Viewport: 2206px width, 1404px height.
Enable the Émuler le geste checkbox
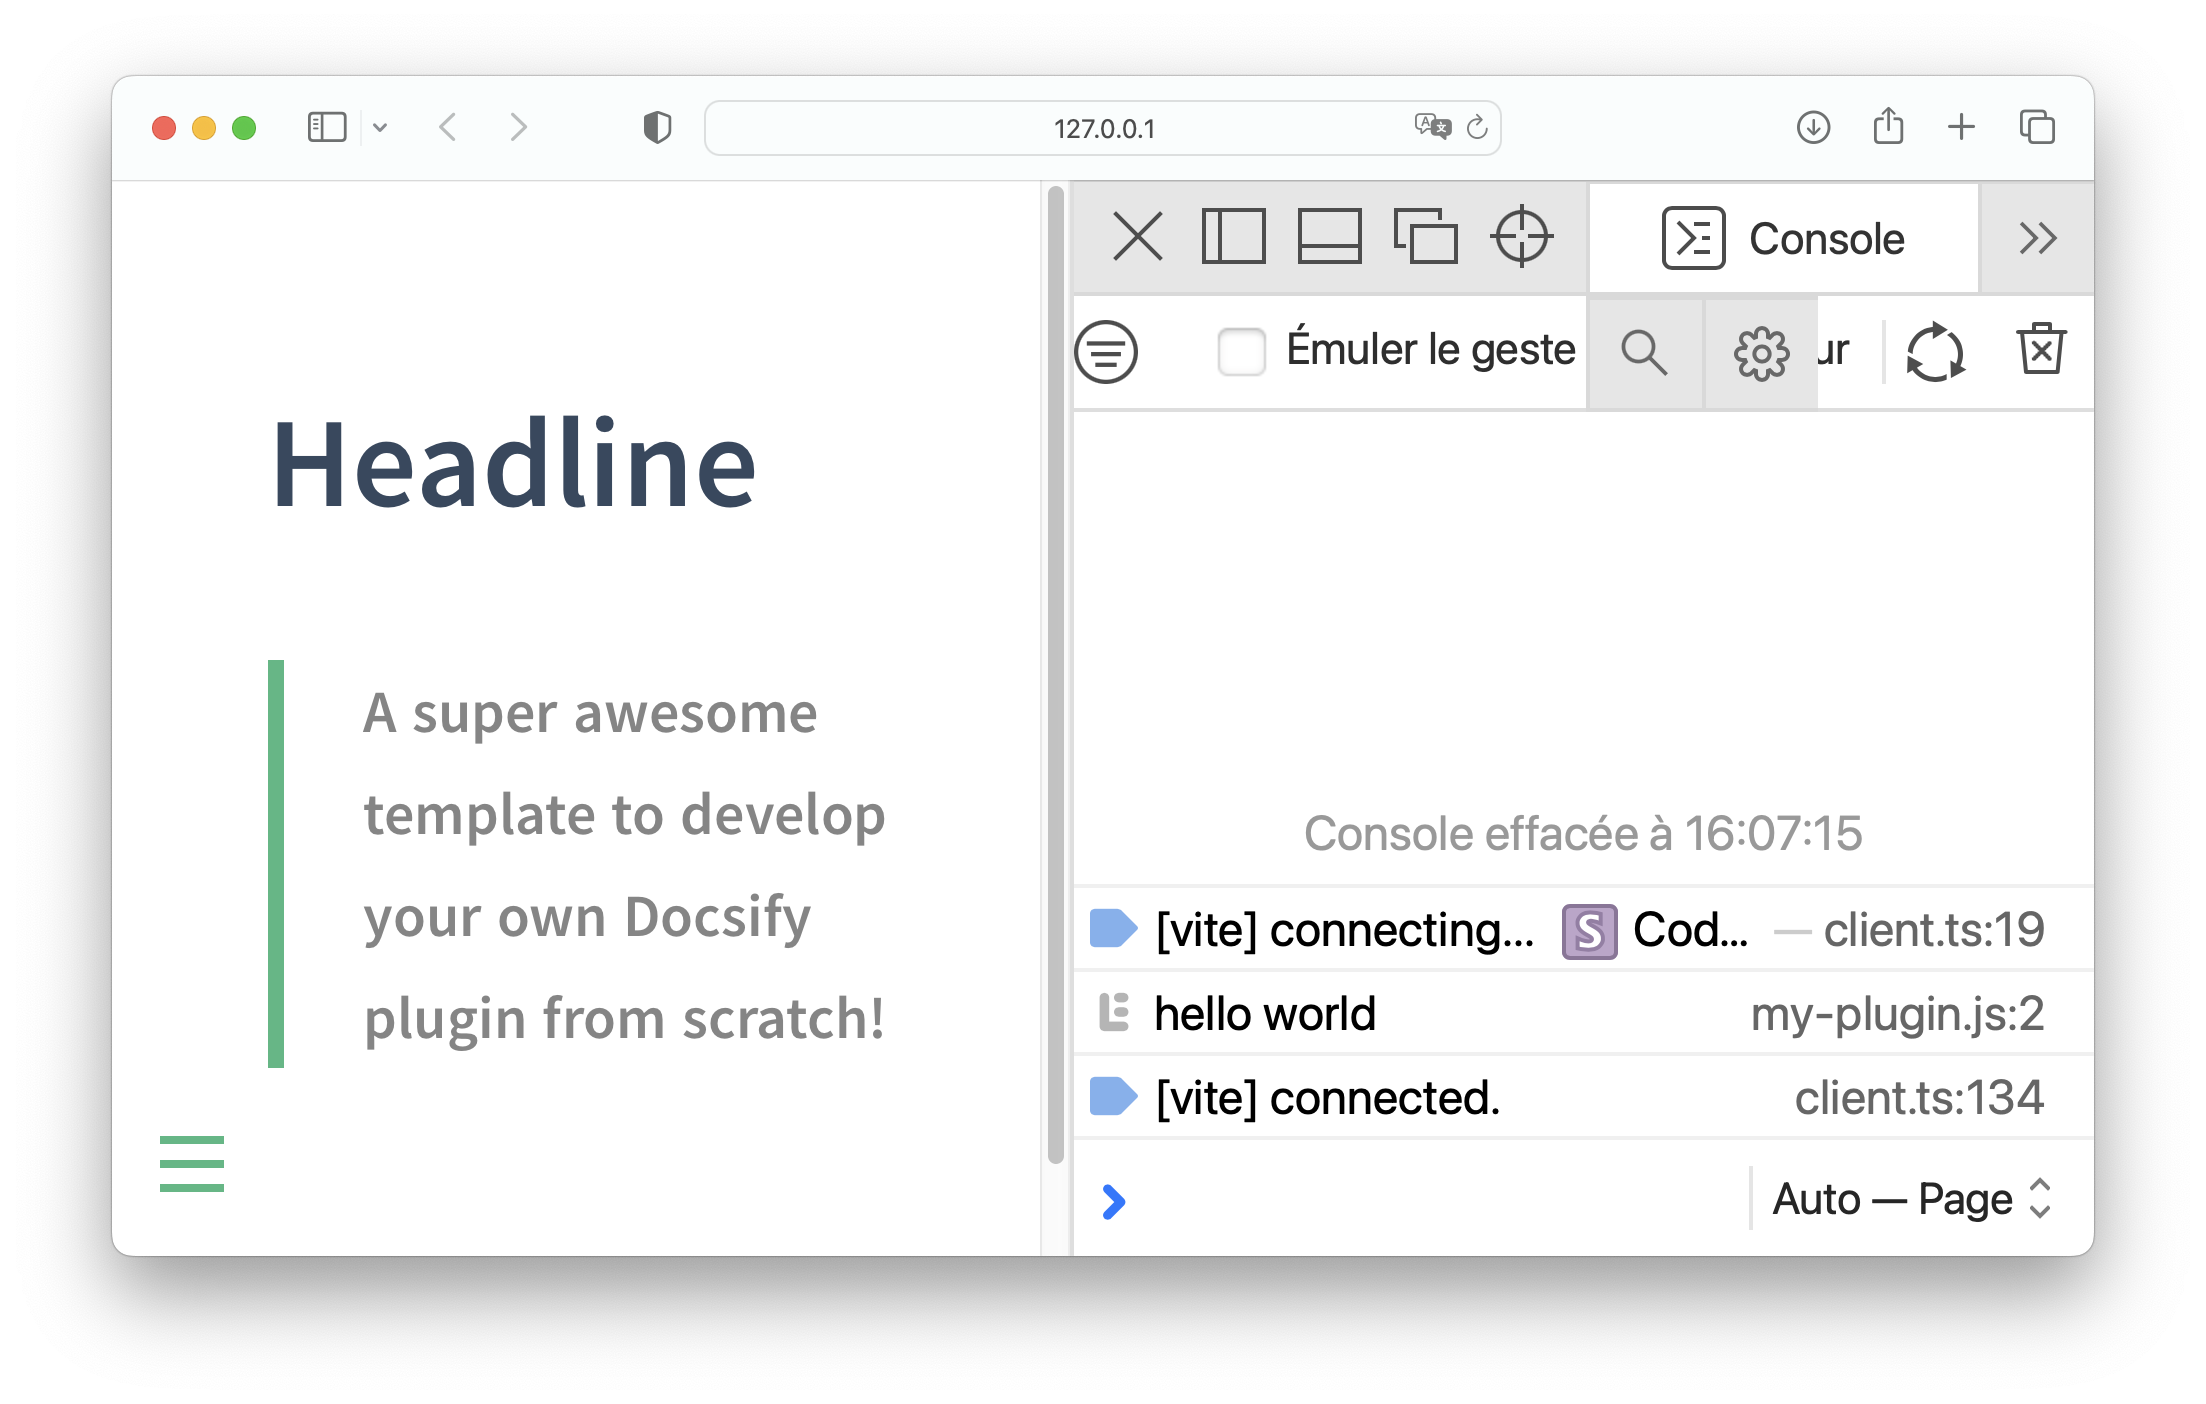tap(1242, 352)
